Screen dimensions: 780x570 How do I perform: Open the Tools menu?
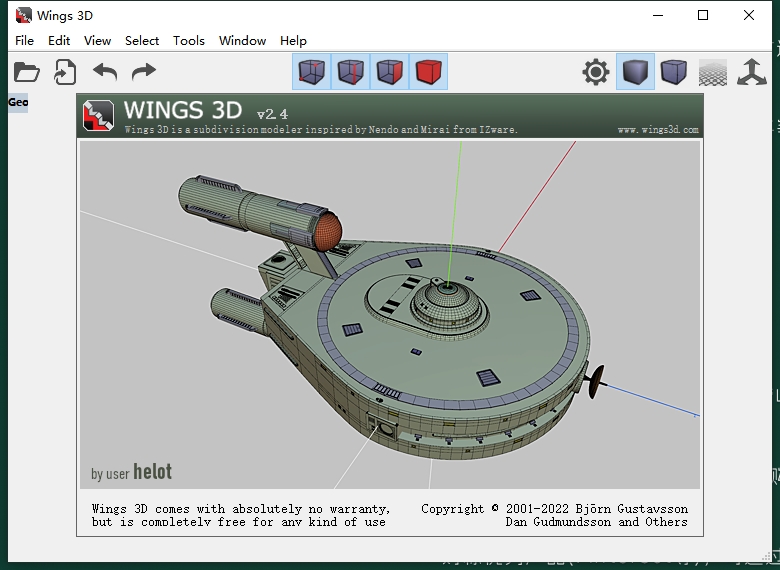[x=189, y=41]
